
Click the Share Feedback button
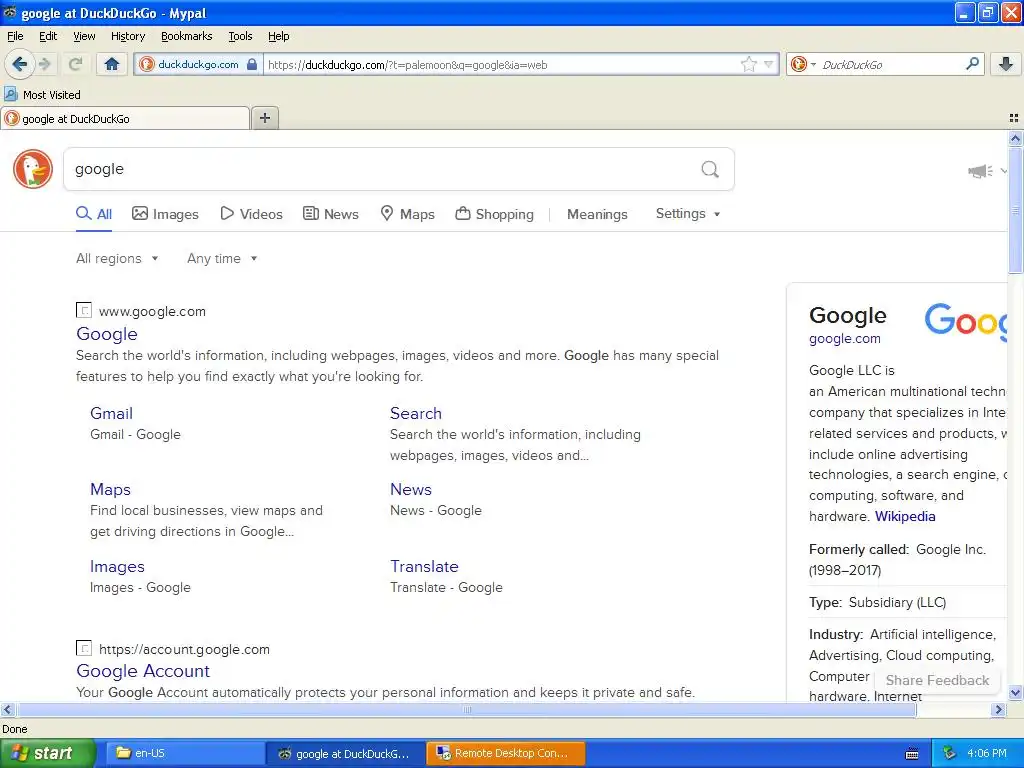point(937,680)
